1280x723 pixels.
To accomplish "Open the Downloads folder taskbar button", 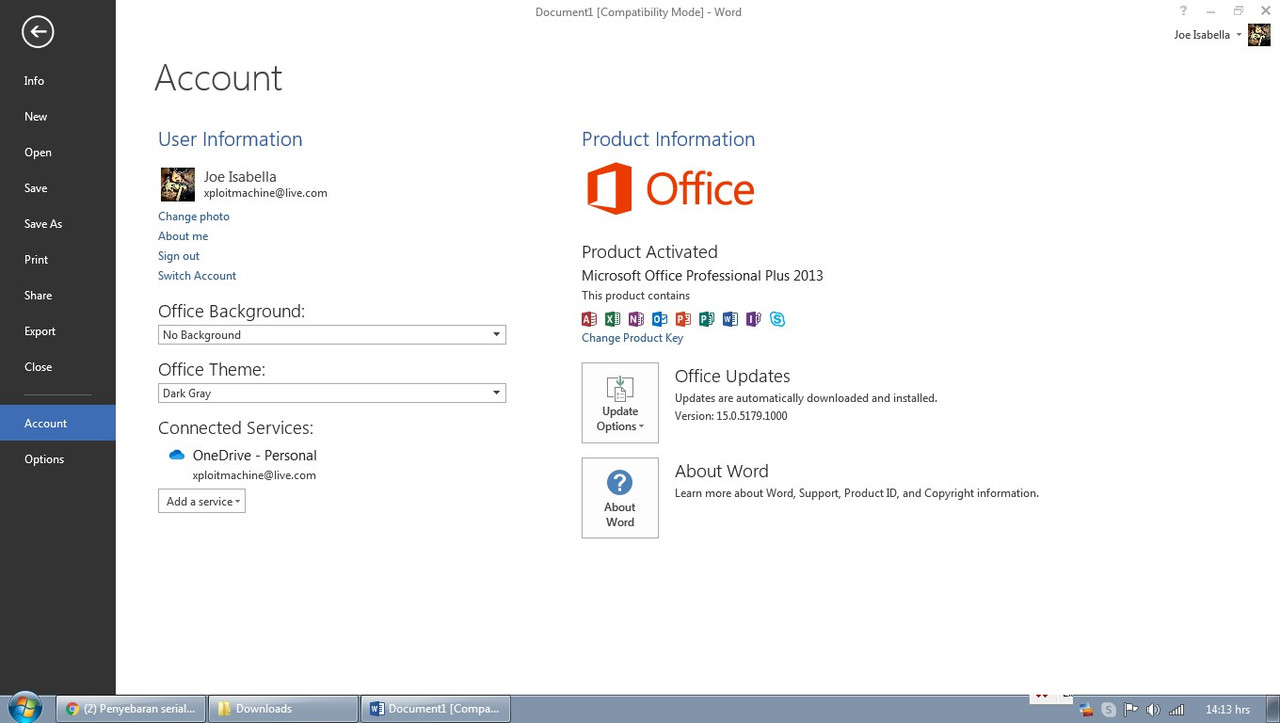I will 283,709.
